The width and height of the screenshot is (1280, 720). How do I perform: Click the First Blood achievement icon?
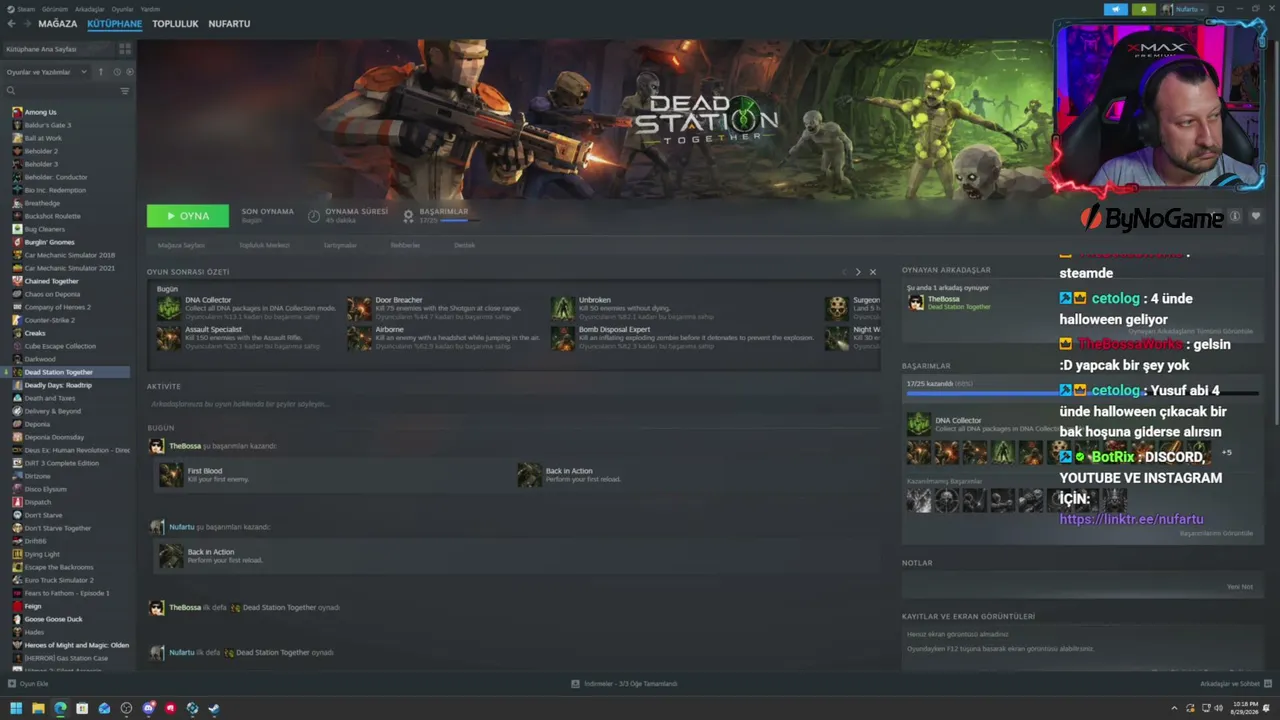(171, 475)
